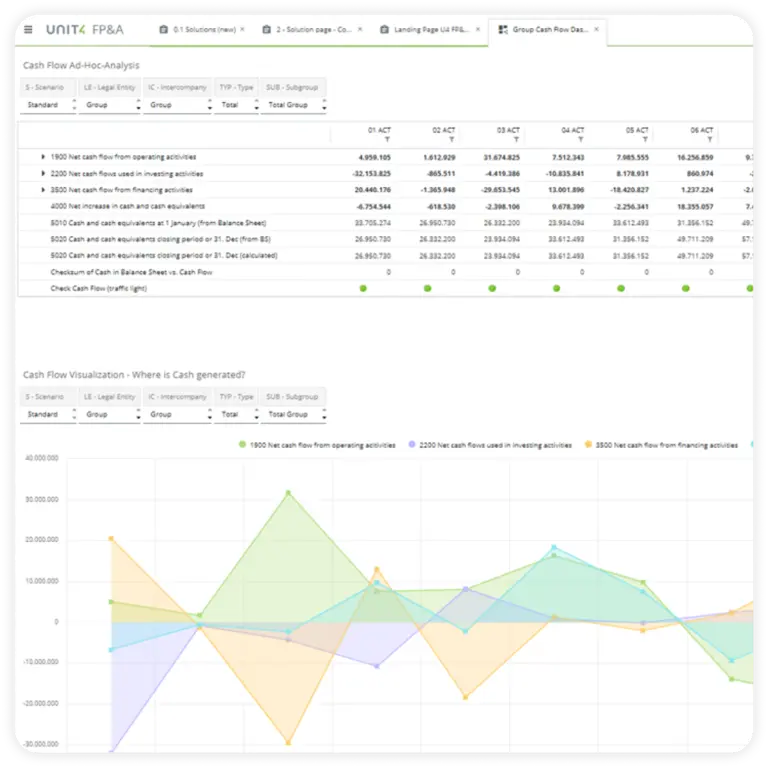The width and height of the screenshot is (768, 768).
Task: Click green traffic light in 06 ACT column
Action: tap(686, 288)
